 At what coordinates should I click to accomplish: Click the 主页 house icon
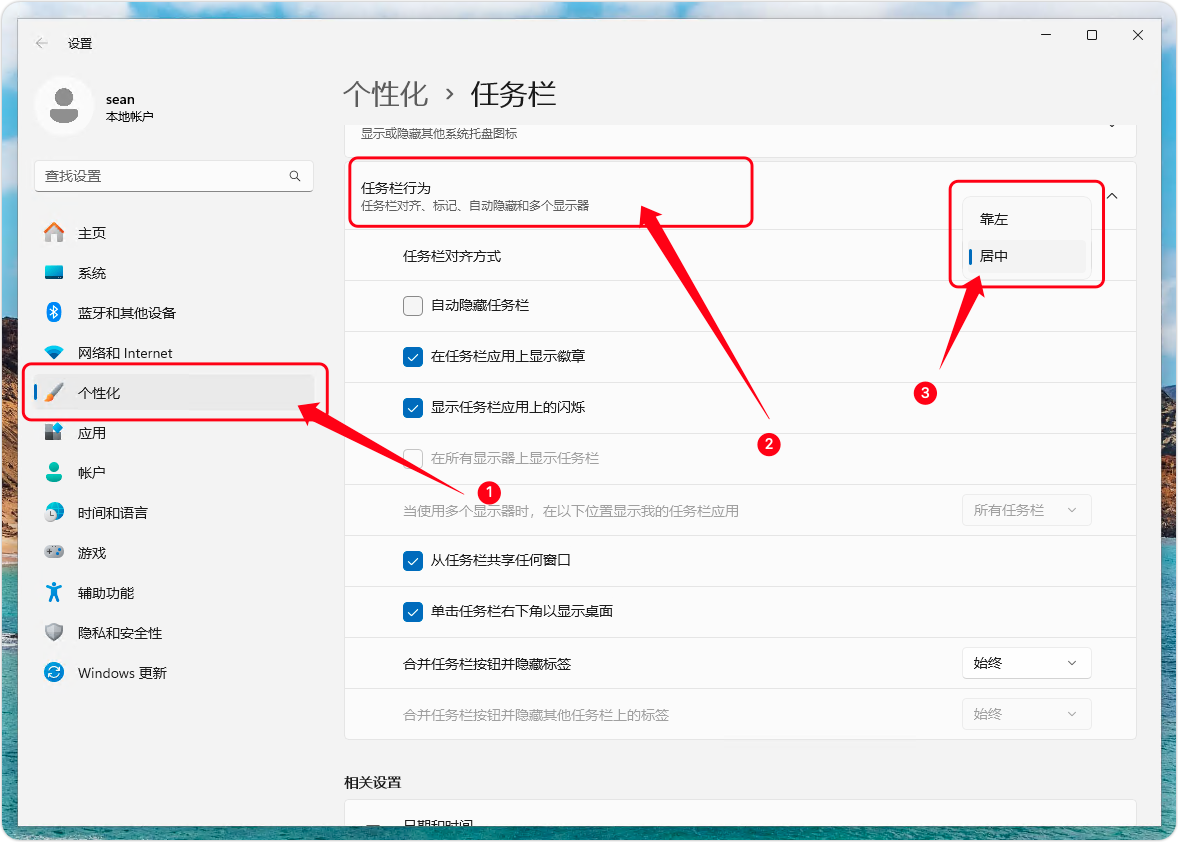(54, 233)
